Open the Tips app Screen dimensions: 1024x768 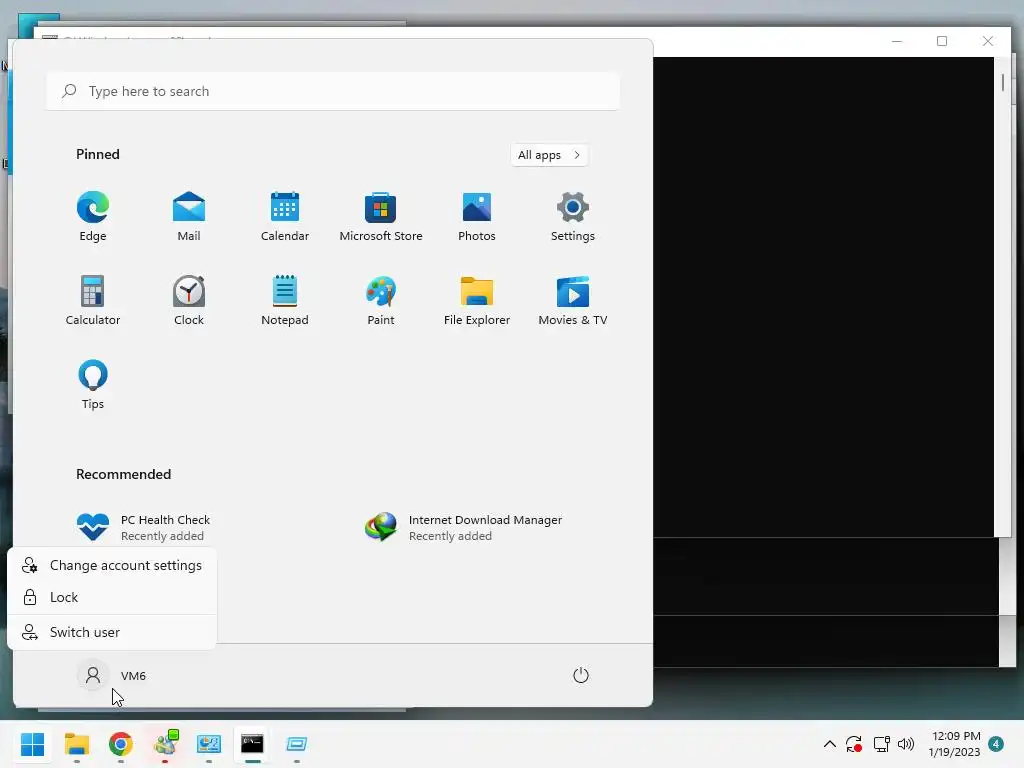pyautogui.click(x=93, y=385)
